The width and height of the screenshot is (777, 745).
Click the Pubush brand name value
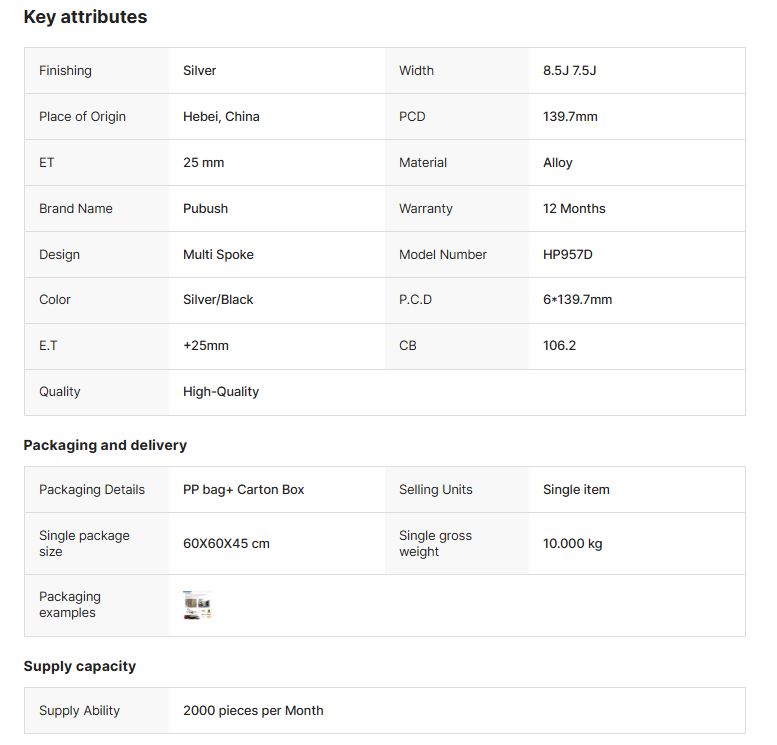[x=205, y=209]
